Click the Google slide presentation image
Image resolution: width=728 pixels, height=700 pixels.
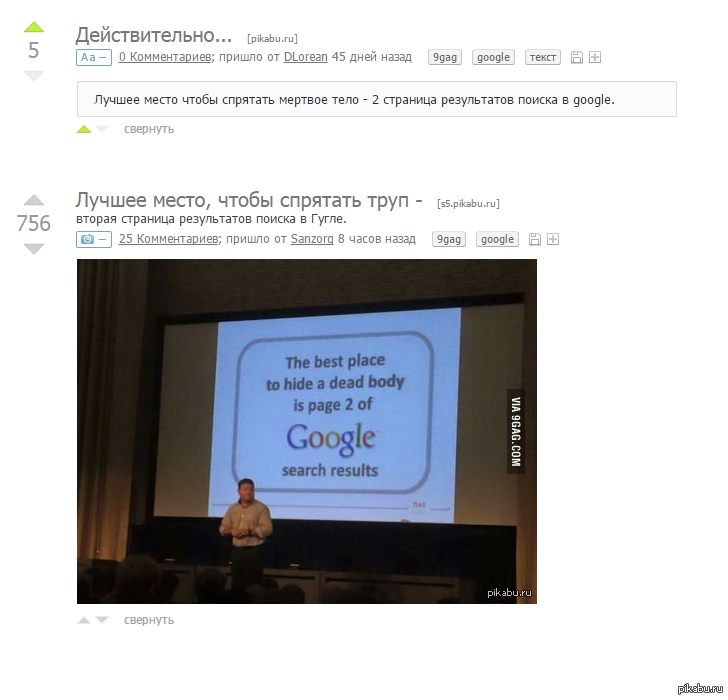click(x=306, y=431)
